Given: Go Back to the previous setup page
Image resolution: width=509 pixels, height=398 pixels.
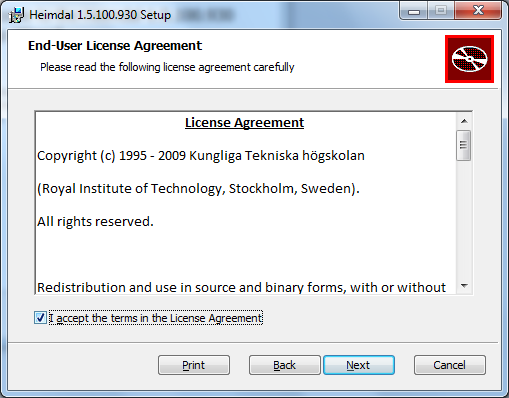Looking at the screenshot, I should (x=285, y=365).
